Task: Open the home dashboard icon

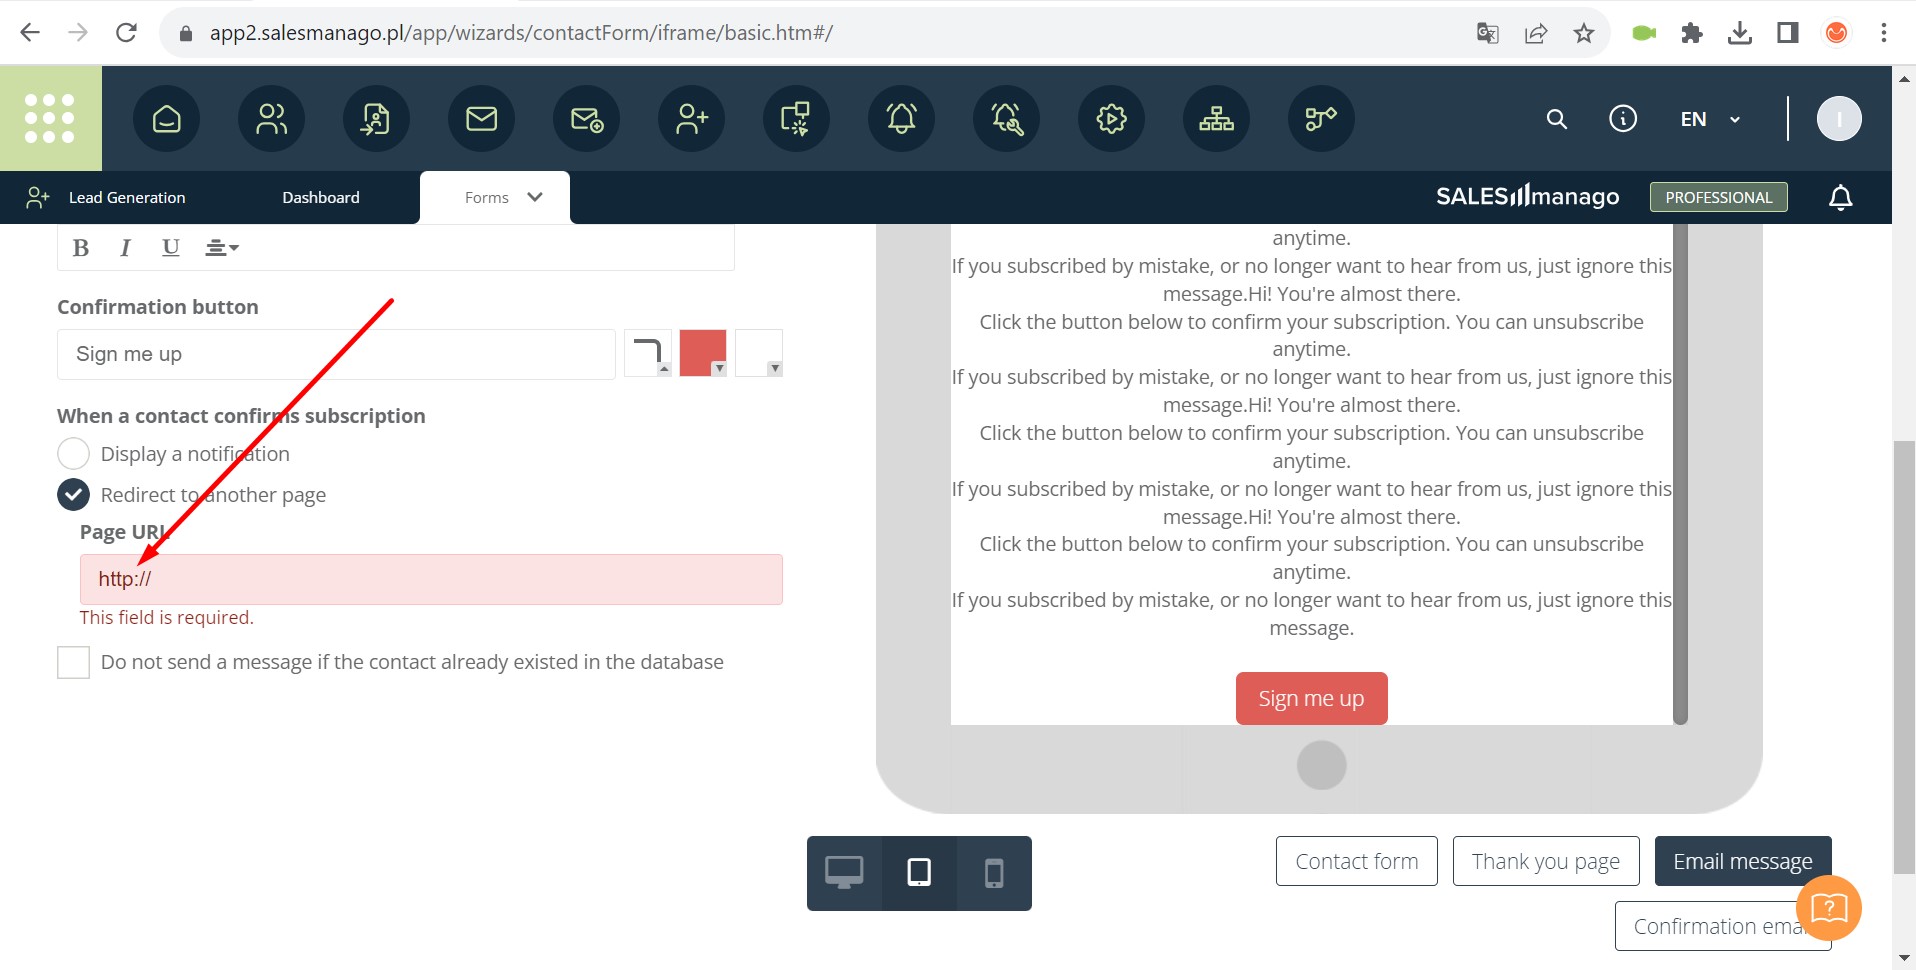Action: pos(166,119)
